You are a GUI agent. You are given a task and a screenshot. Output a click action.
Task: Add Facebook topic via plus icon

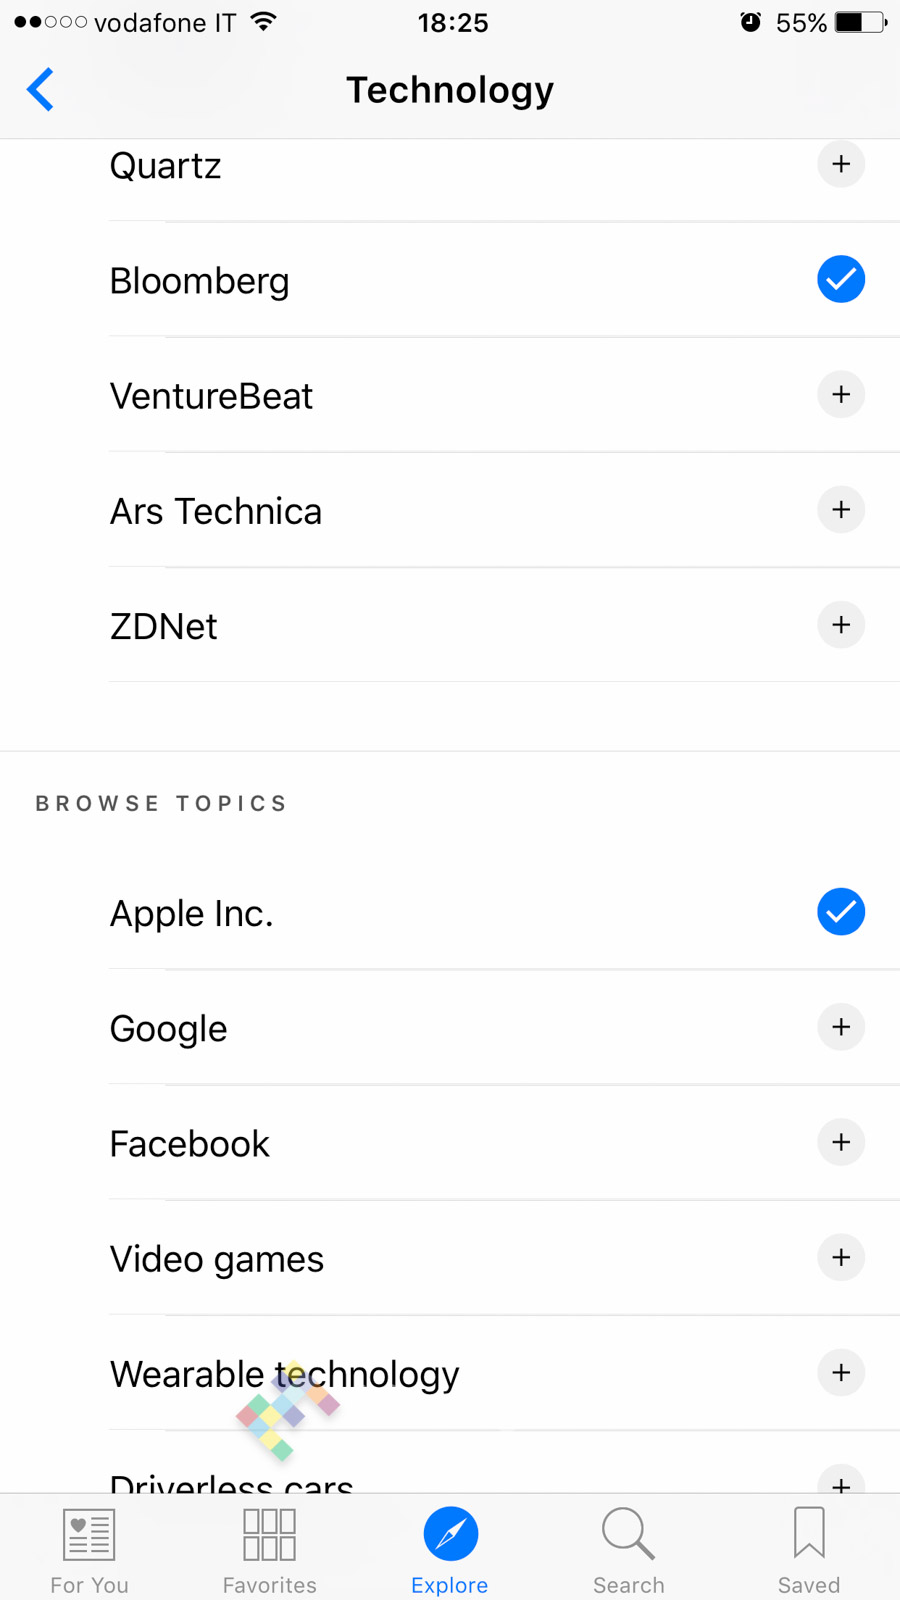coord(841,1142)
